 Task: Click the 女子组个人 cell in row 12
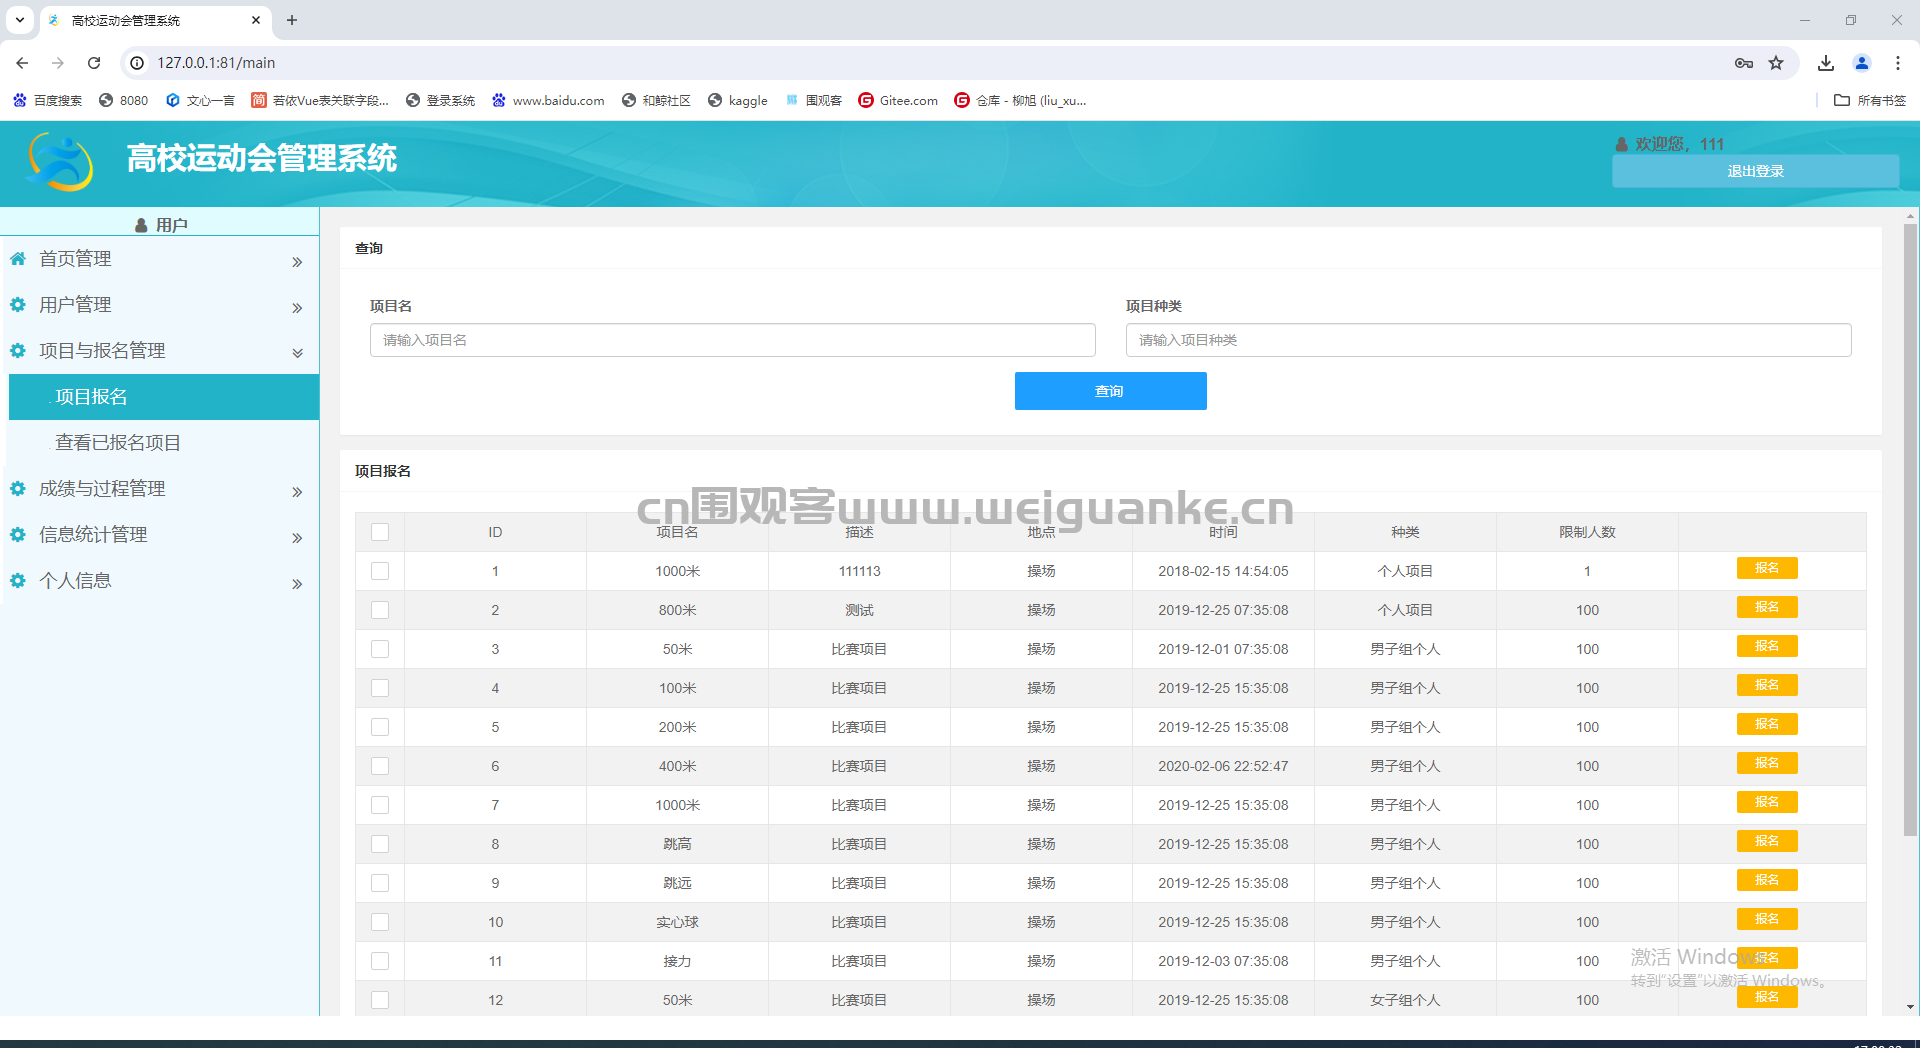pyautogui.click(x=1405, y=1000)
